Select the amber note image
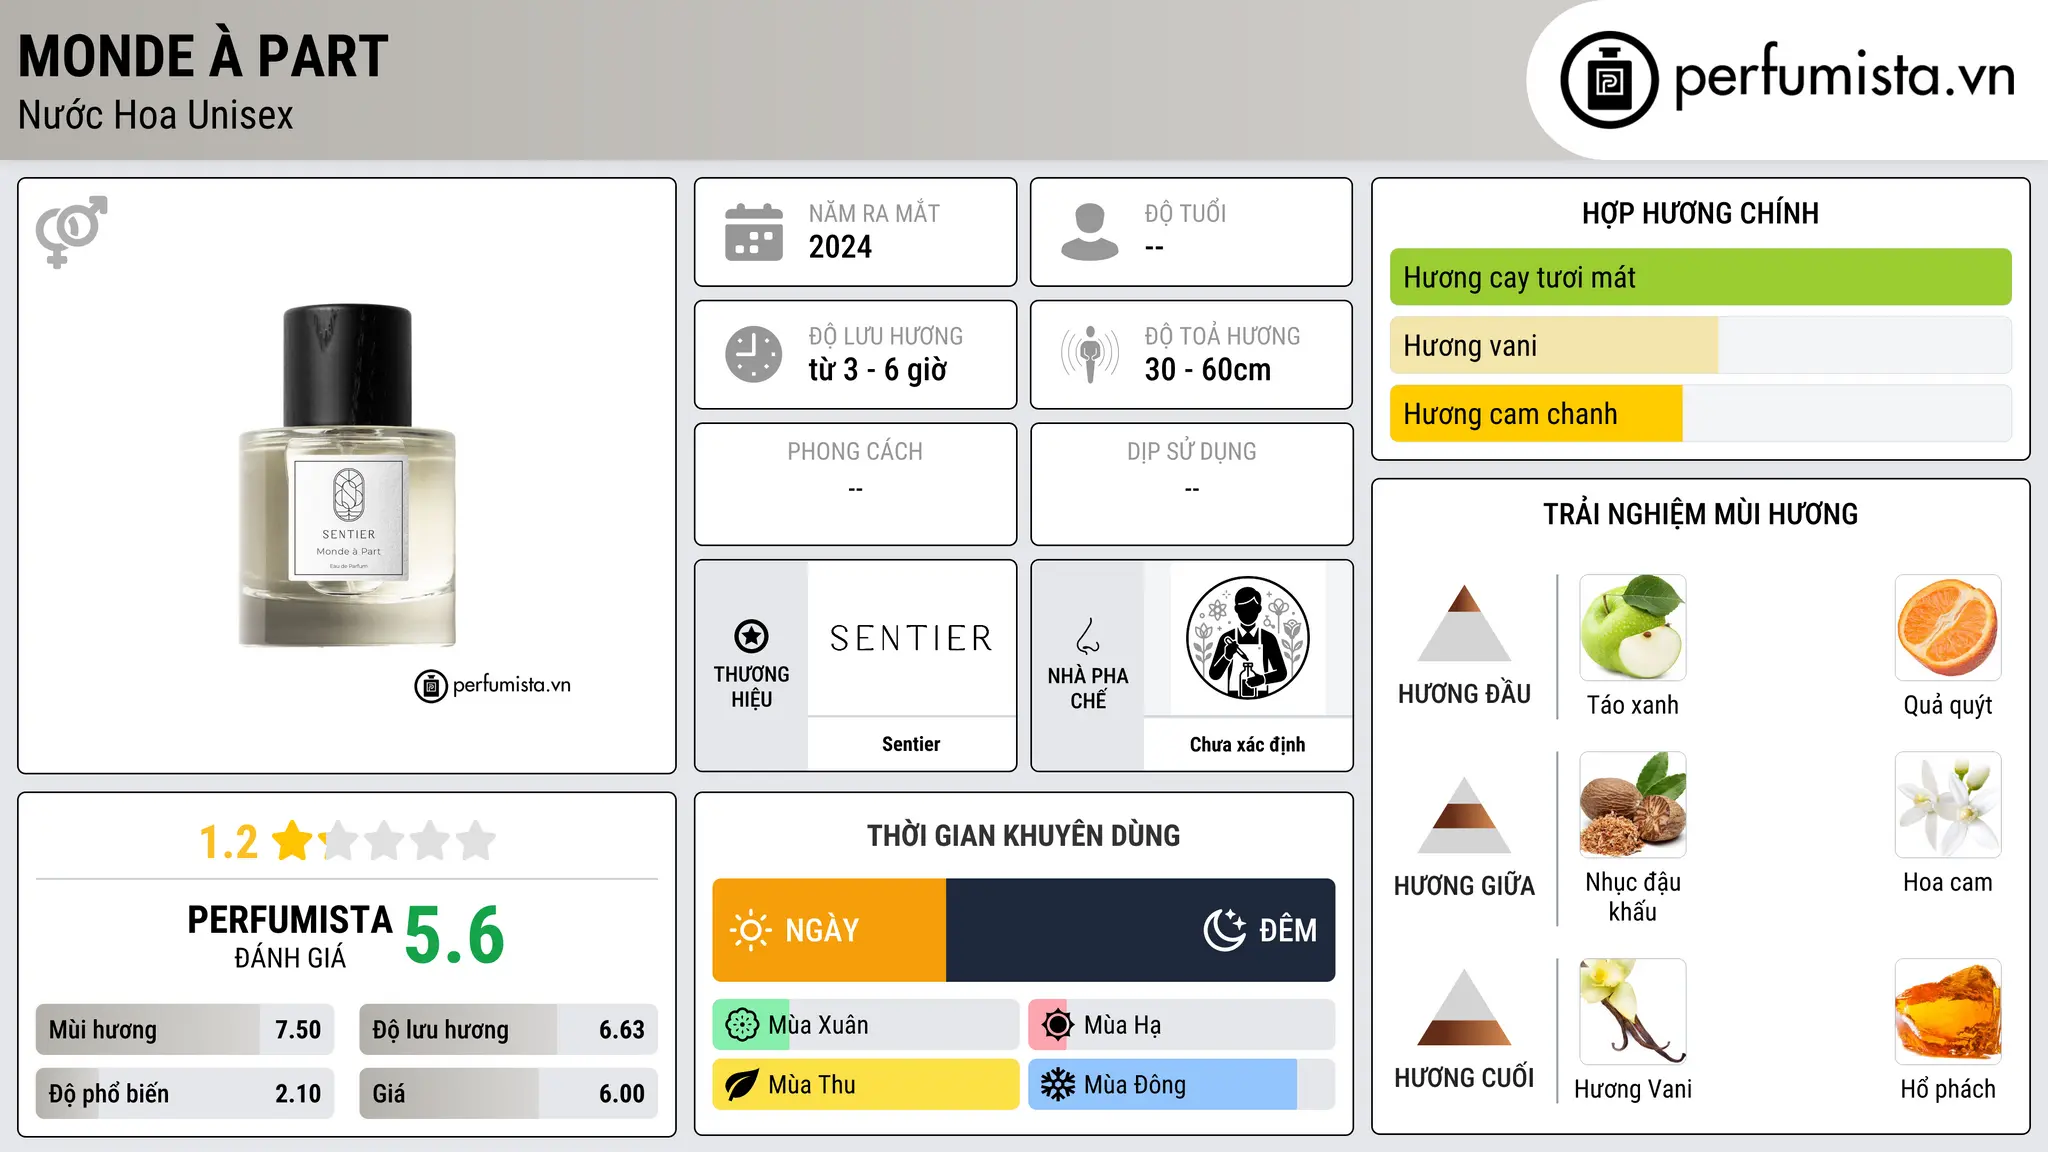Screen dimensions: 2048x1152 [1948, 1012]
